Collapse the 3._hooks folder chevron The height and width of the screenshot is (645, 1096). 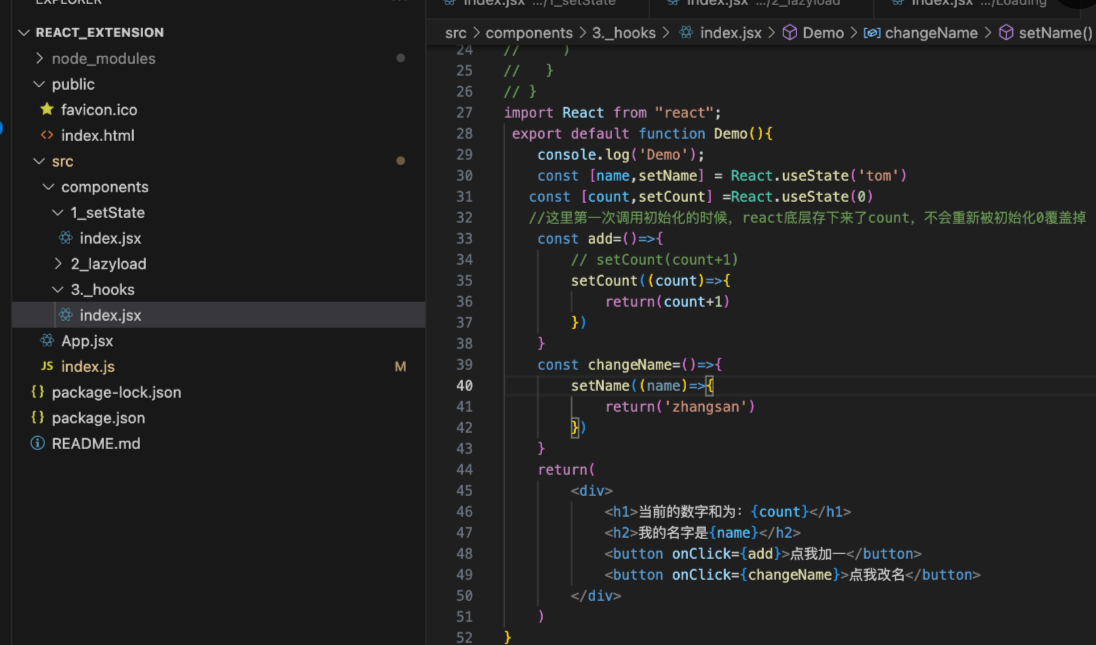(x=58, y=289)
